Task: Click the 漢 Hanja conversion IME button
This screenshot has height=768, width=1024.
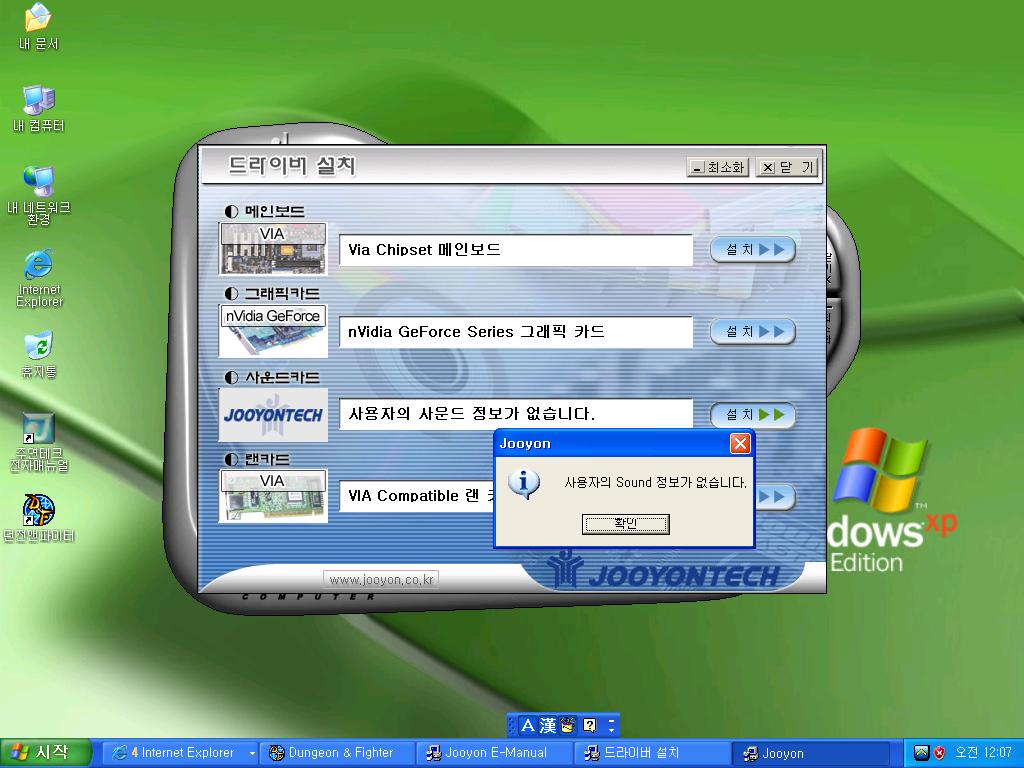Action: [547, 725]
